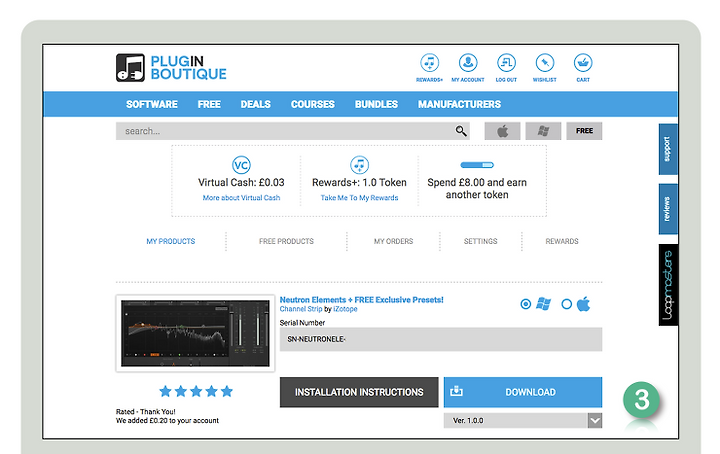This screenshot has height=454, width=720.
Task: Click the Virtual Cash VC icon
Action: (241, 165)
